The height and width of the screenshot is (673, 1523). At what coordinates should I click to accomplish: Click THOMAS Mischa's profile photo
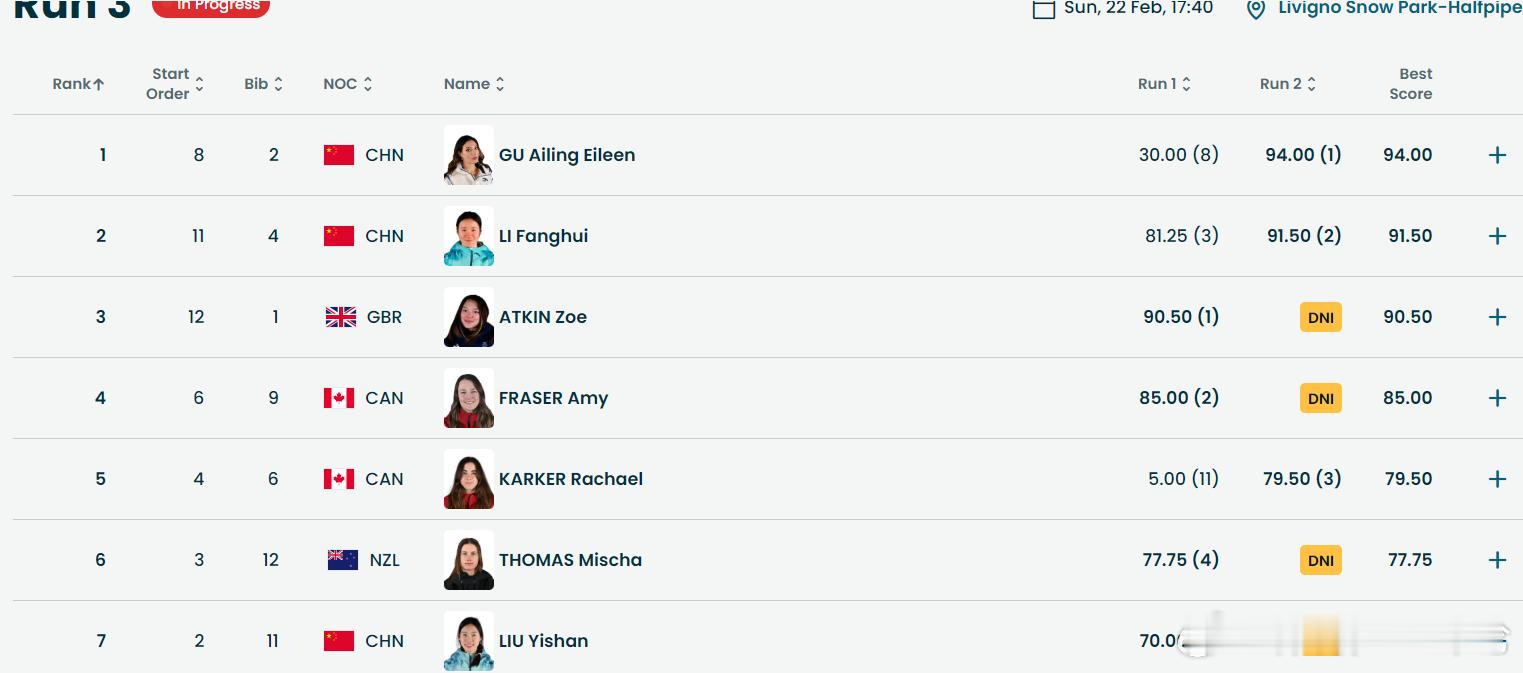coord(468,560)
